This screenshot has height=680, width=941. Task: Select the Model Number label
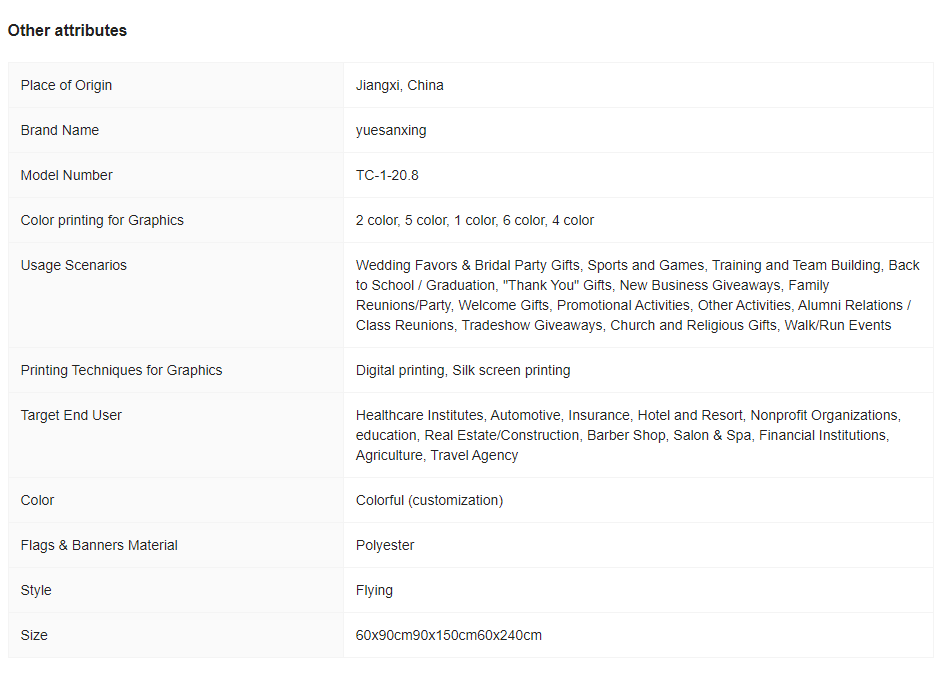67,175
